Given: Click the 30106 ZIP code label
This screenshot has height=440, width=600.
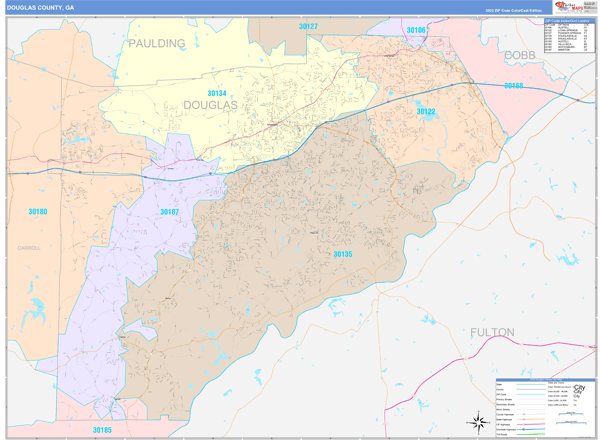Looking at the screenshot, I should [x=416, y=31].
